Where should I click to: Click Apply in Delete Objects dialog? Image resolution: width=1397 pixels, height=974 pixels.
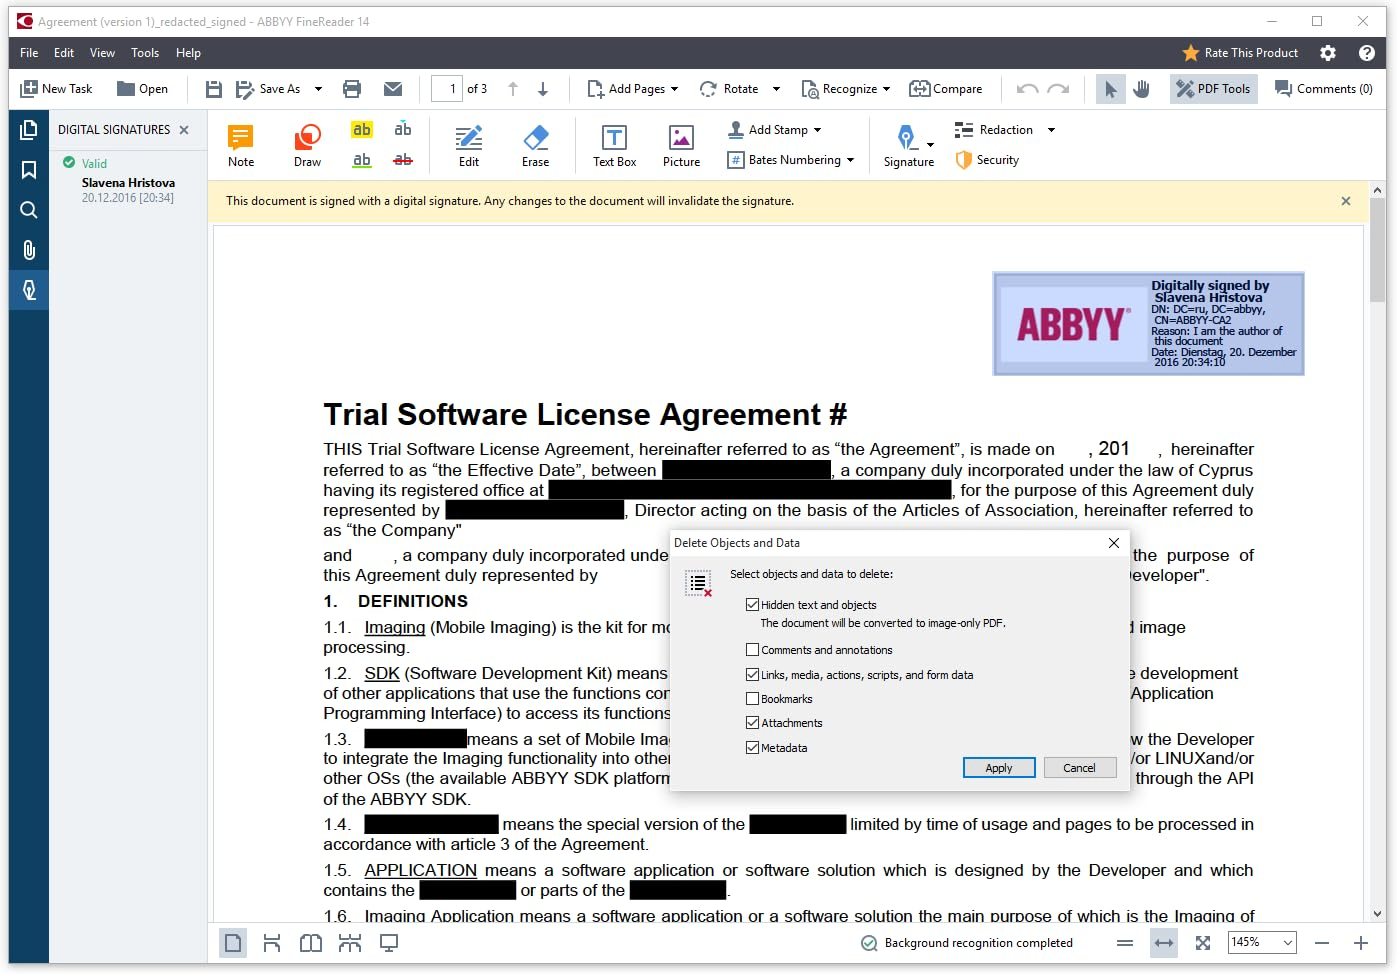tap(998, 767)
